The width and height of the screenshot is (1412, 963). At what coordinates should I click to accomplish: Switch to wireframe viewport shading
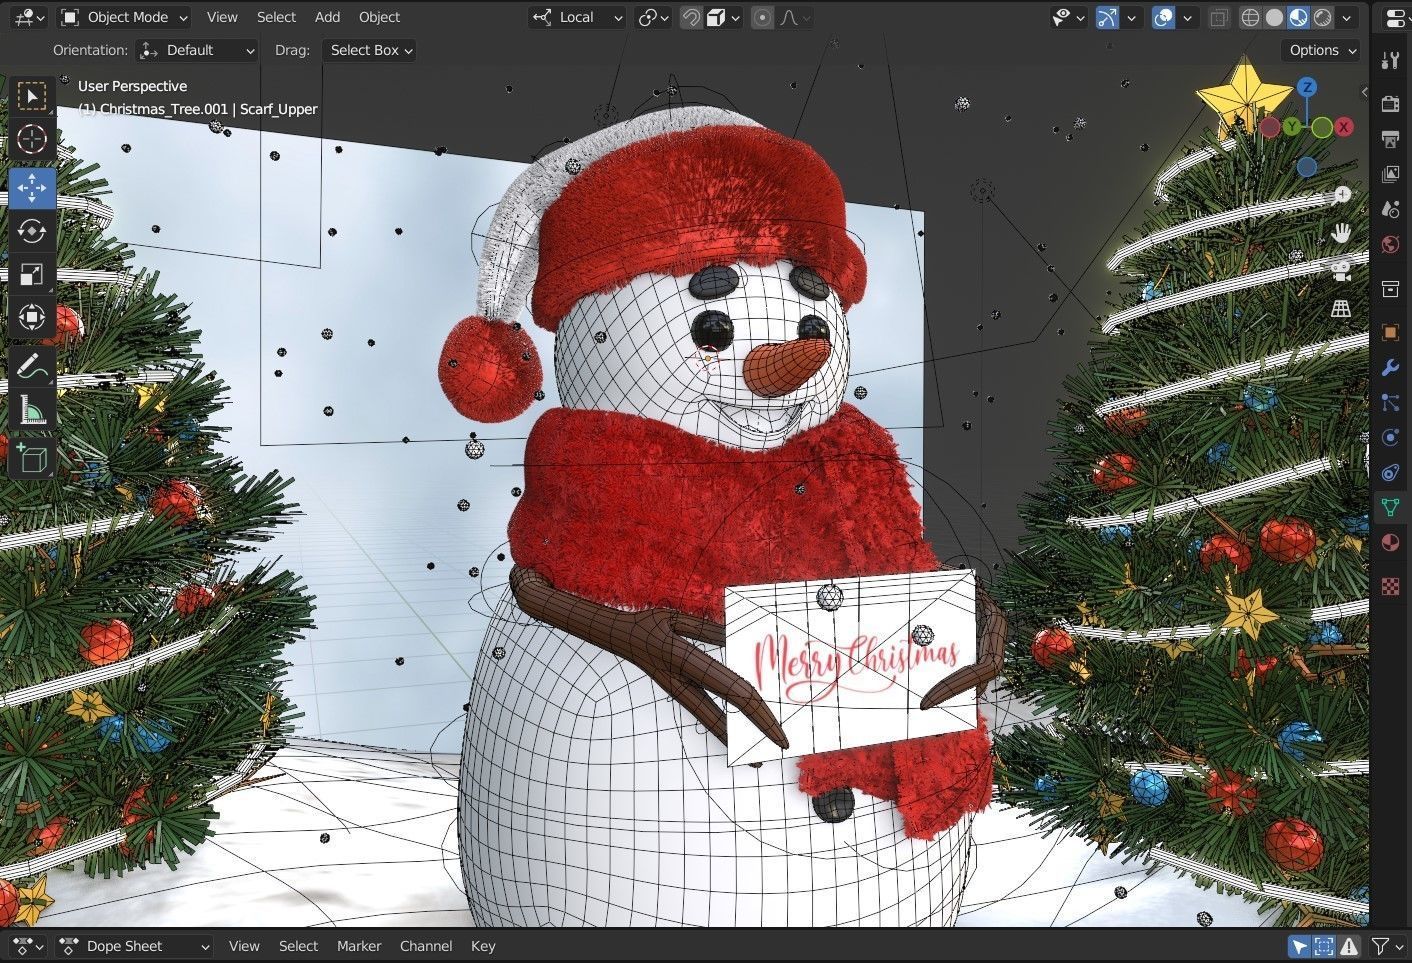tap(1250, 17)
